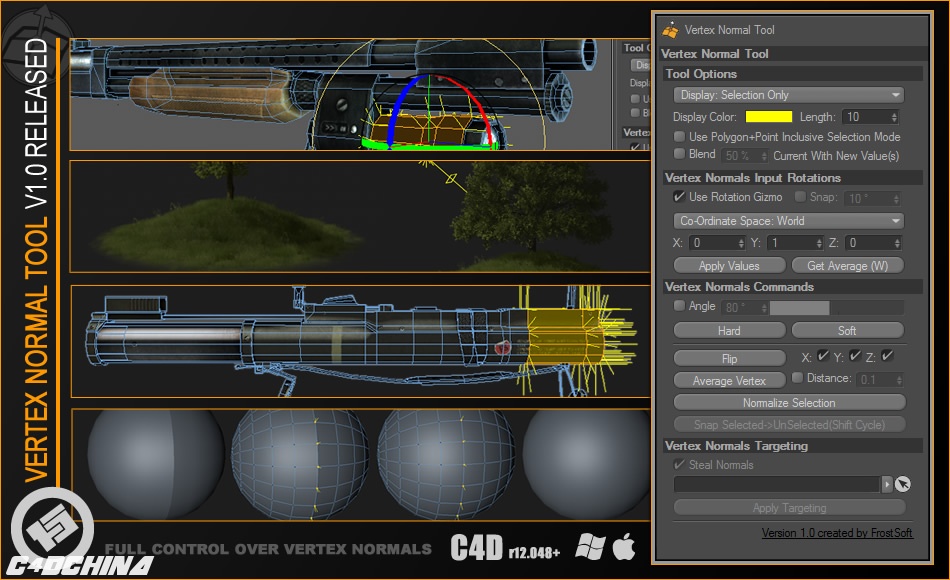Click the Windows logo icon
This screenshot has height=580, width=950.
(590, 548)
